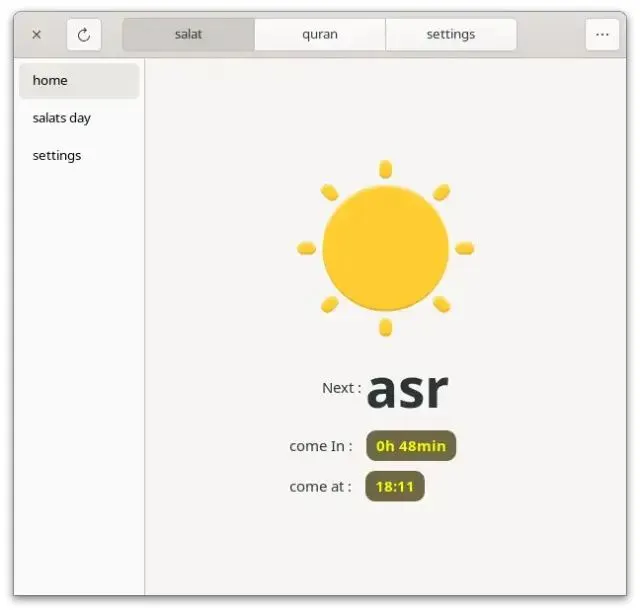Switch to the quran tab
Image resolution: width=640 pixels, height=612 pixels.
tap(320, 35)
